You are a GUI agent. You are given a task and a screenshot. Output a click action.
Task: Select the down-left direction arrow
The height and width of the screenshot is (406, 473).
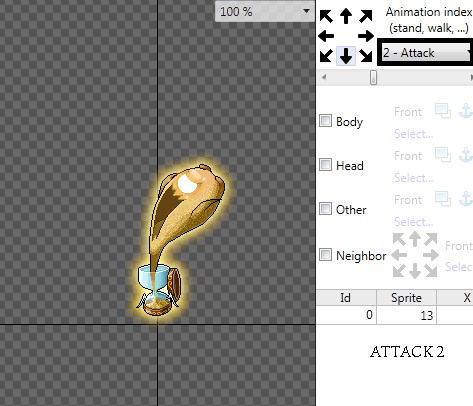(x=326, y=55)
